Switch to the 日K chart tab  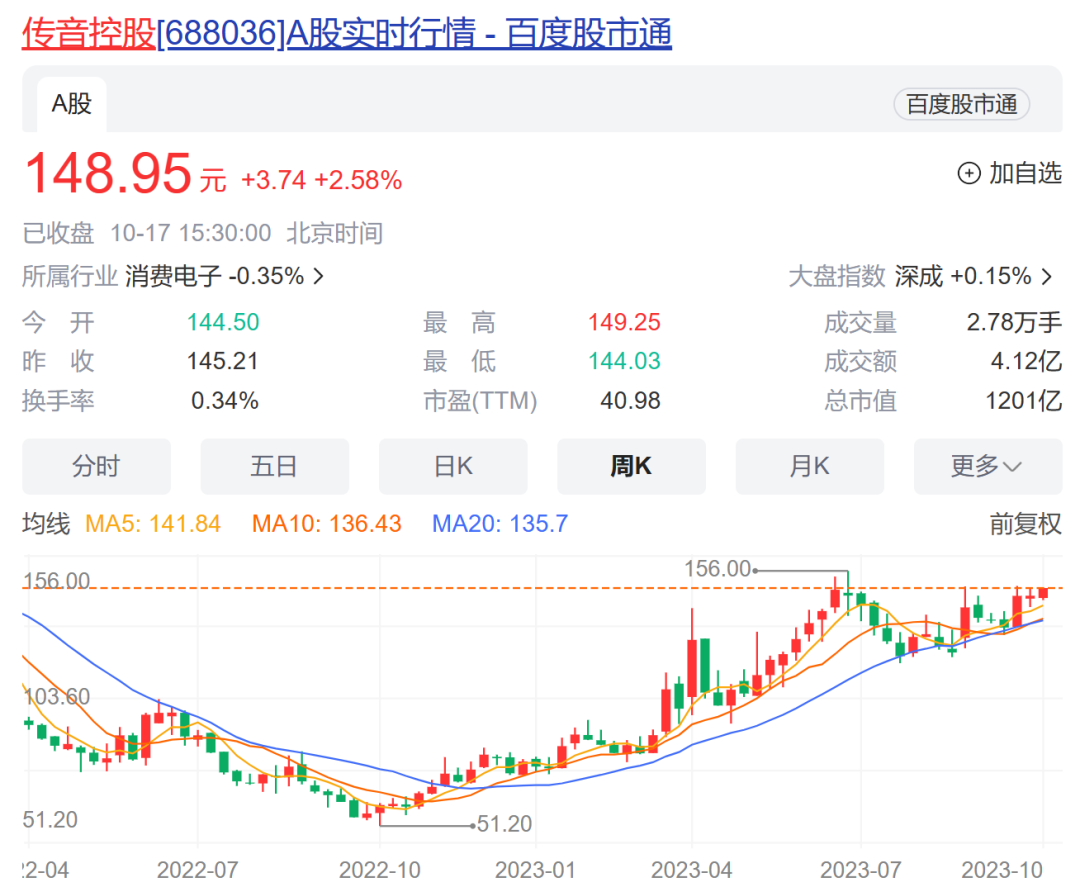[x=453, y=466]
